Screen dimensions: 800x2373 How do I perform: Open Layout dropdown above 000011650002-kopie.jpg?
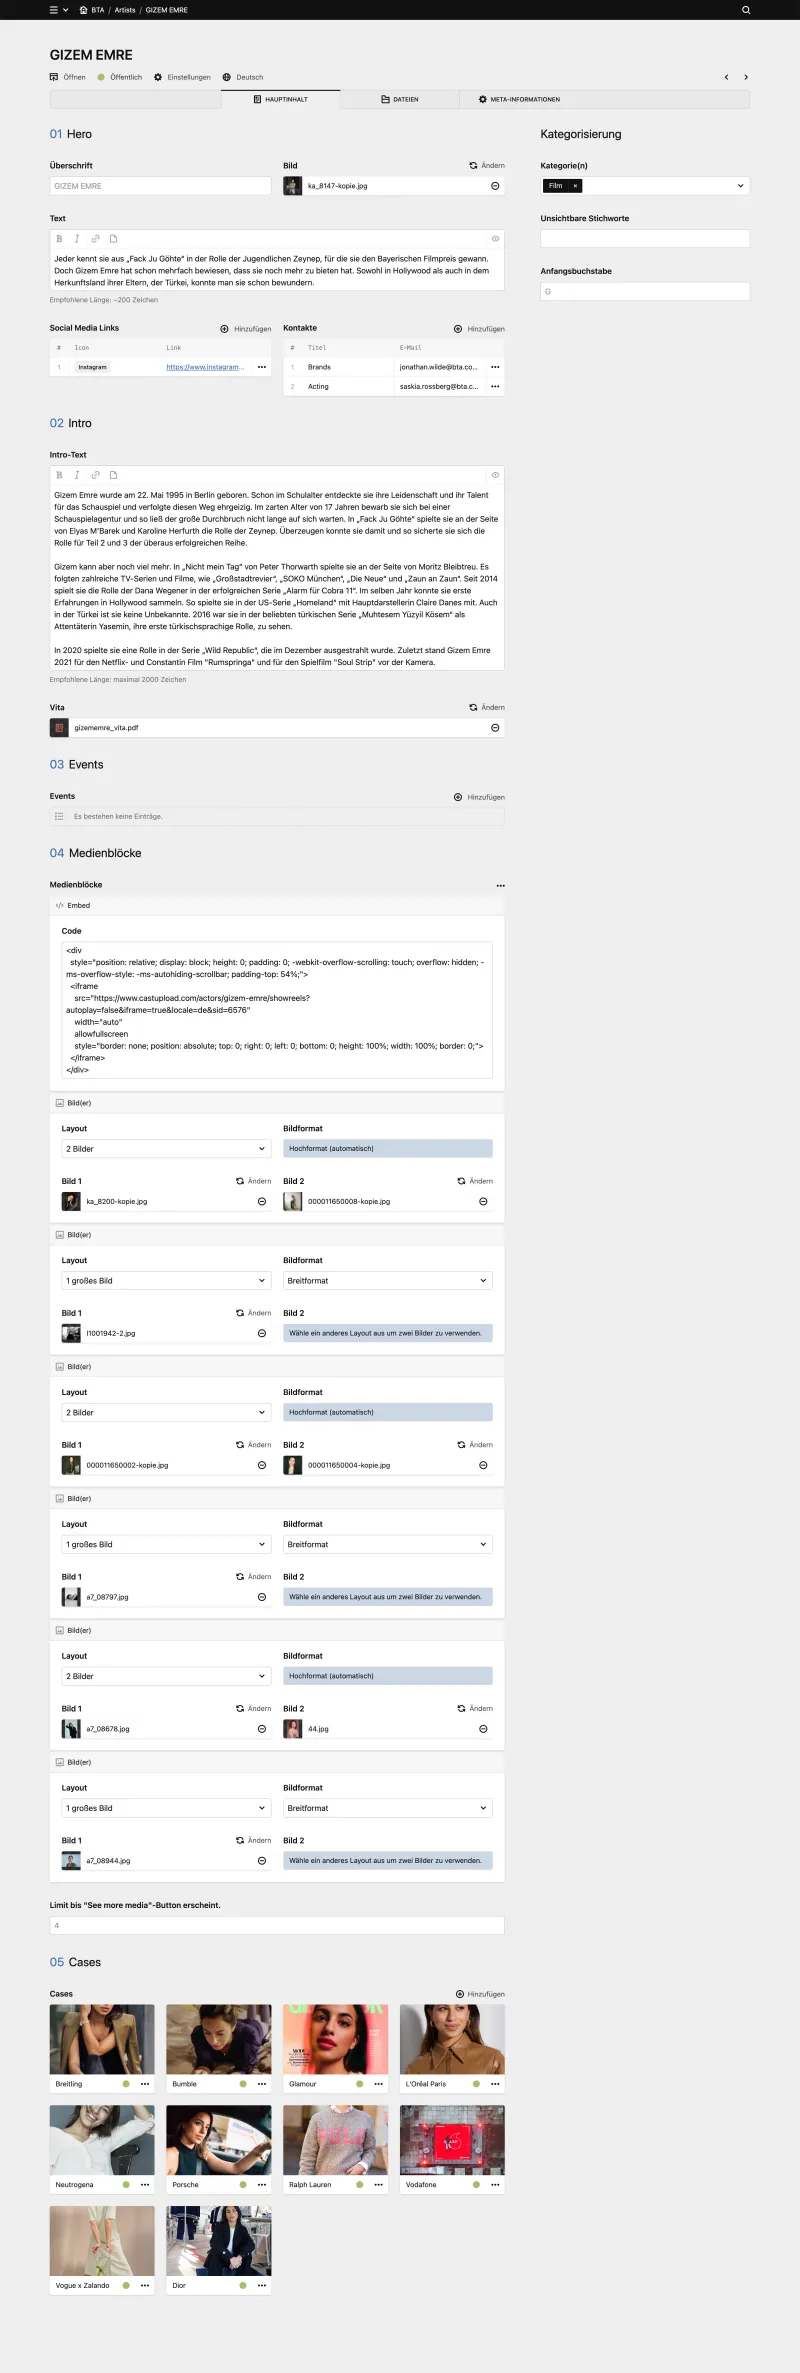tap(166, 1413)
